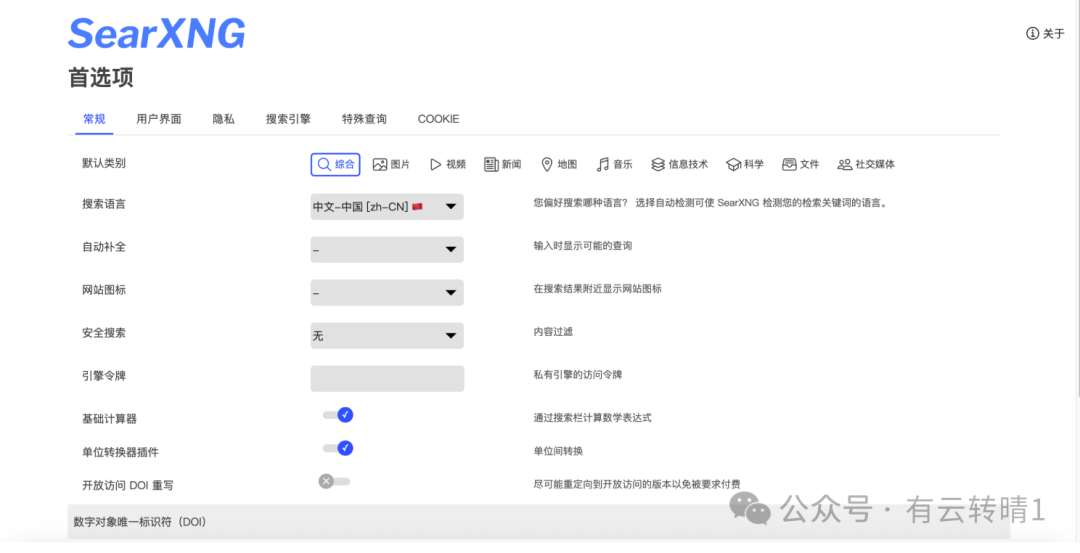Screen dimensions: 1080x553
Task: Click the 开放访问 DOI 重写 label
Action: coord(127,486)
